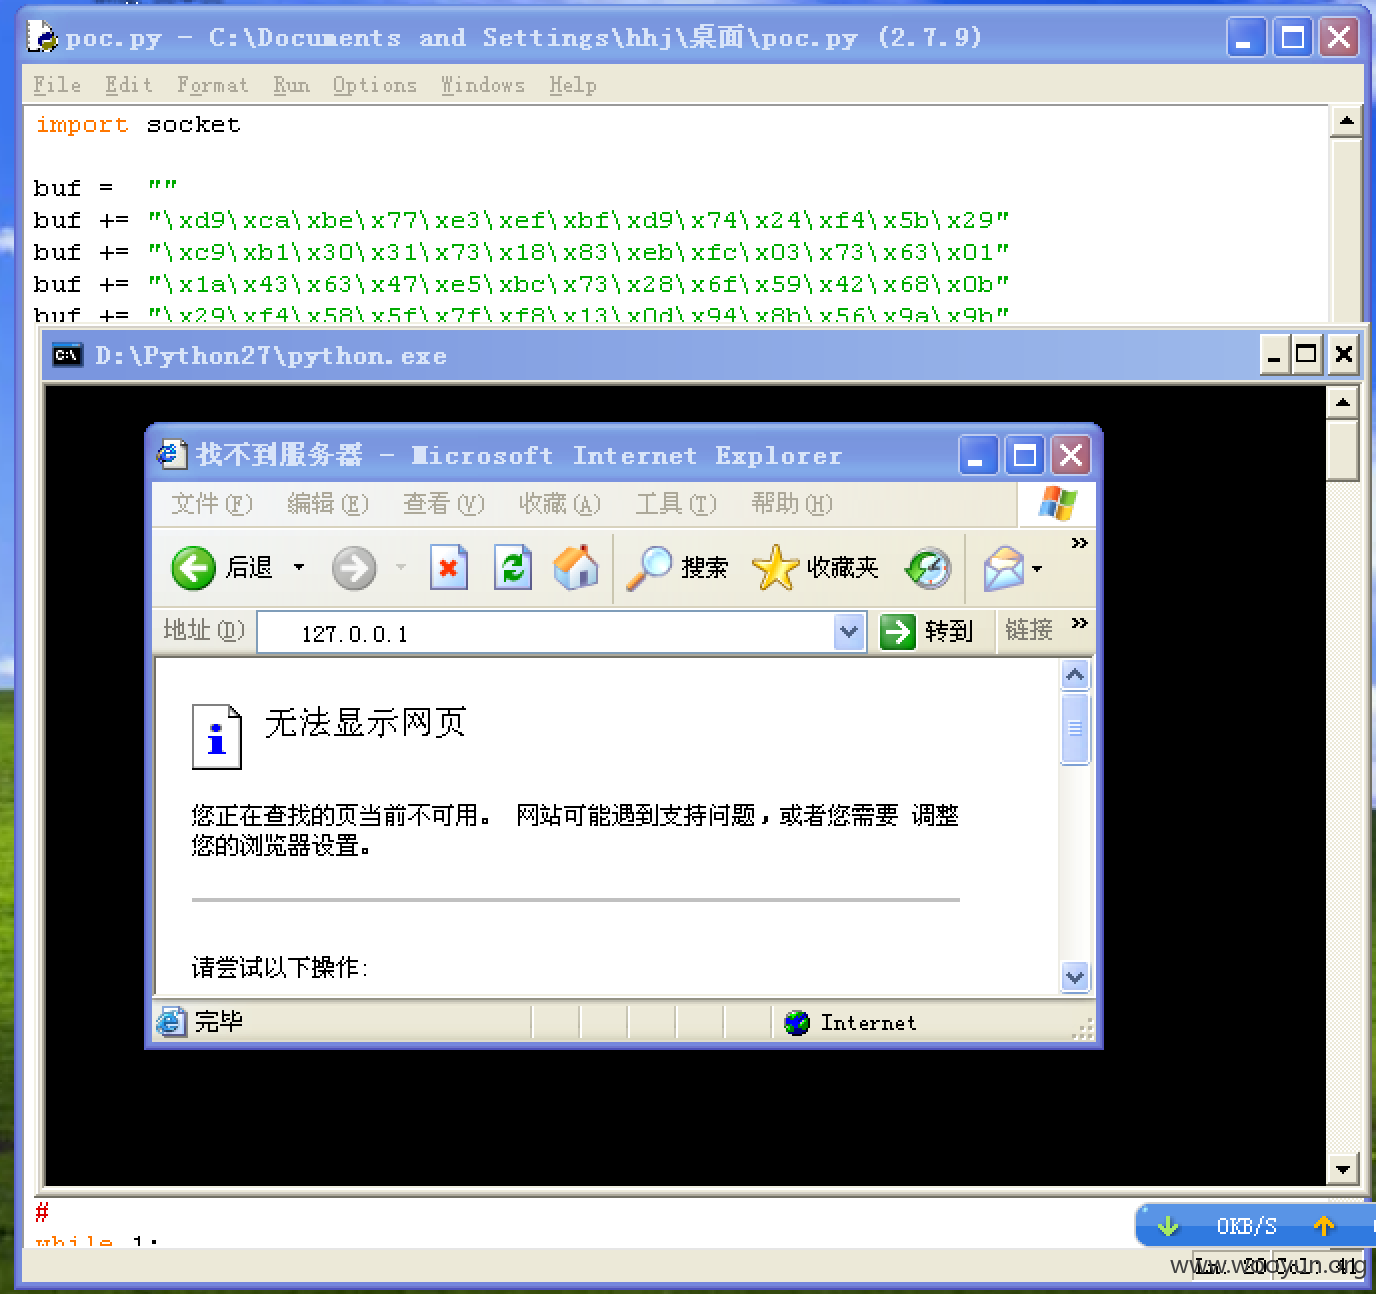Open the IDLE Options menu
Screen dimensions: 1376x1294
click(x=374, y=85)
